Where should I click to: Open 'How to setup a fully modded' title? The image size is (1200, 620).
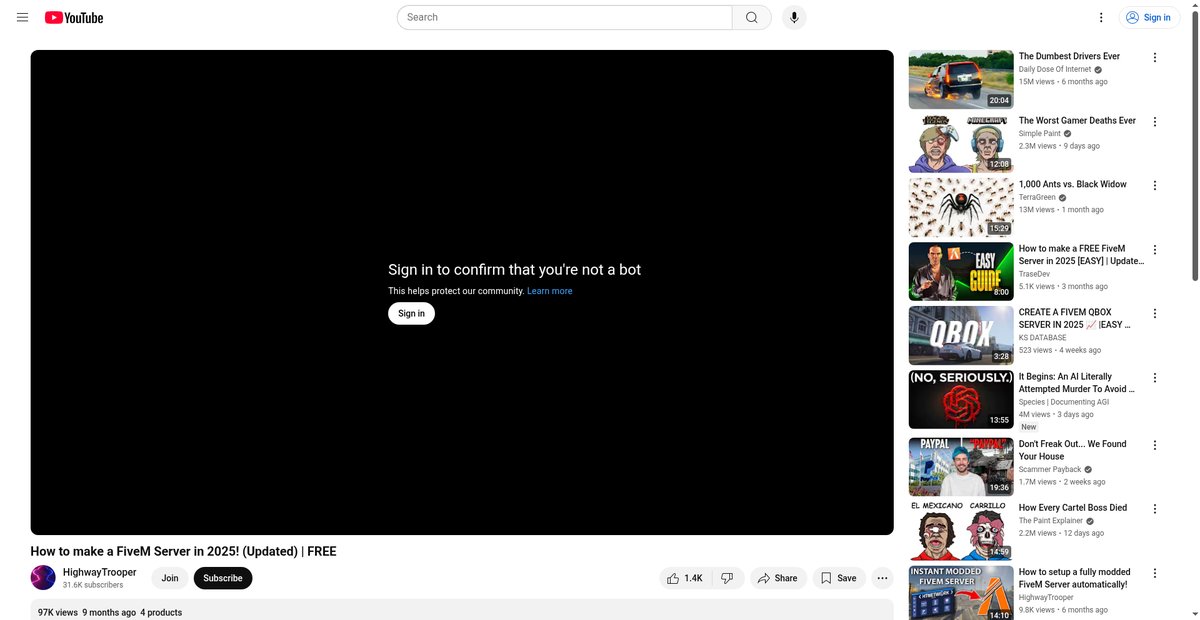click(1073, 578)
